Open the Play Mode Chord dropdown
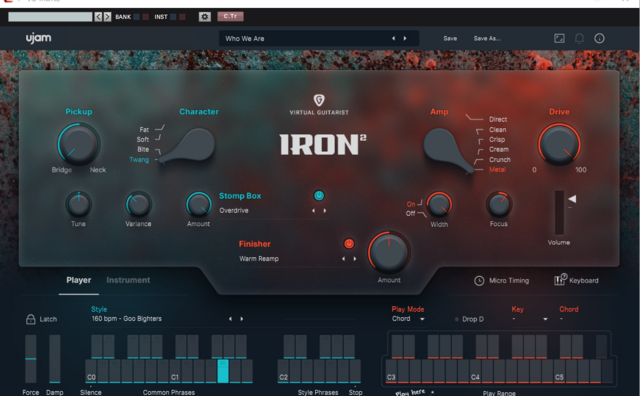Image resolution: width=640 pixels, height=396 pixels. click(408, 319)
